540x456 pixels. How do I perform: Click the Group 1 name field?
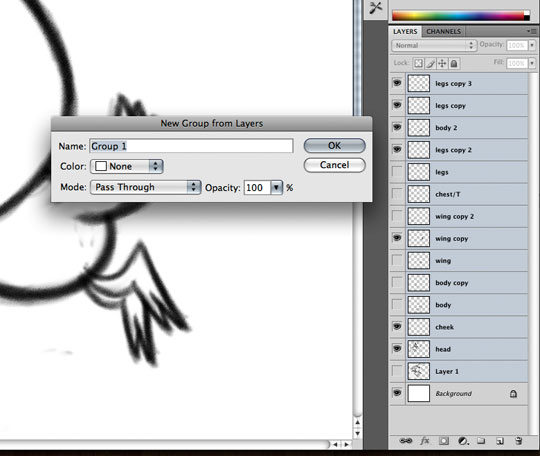click(x=191, y=146)
